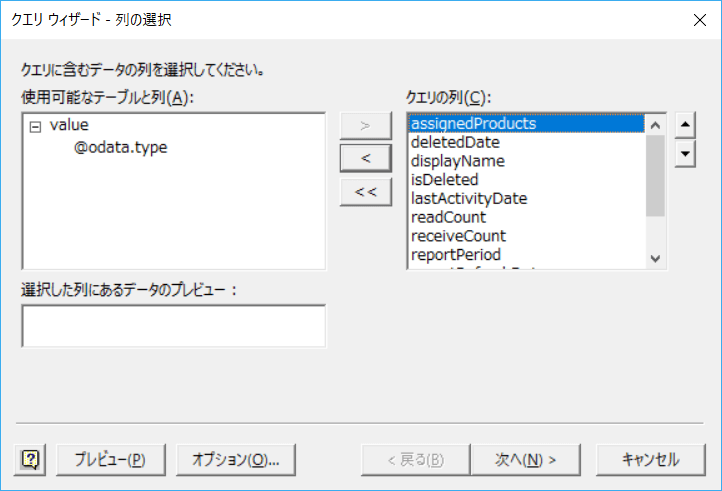The height and width of the screenshot is (491, 722).
Task: Click the プレビュー(P) button
Action: (x=109, y=459)
